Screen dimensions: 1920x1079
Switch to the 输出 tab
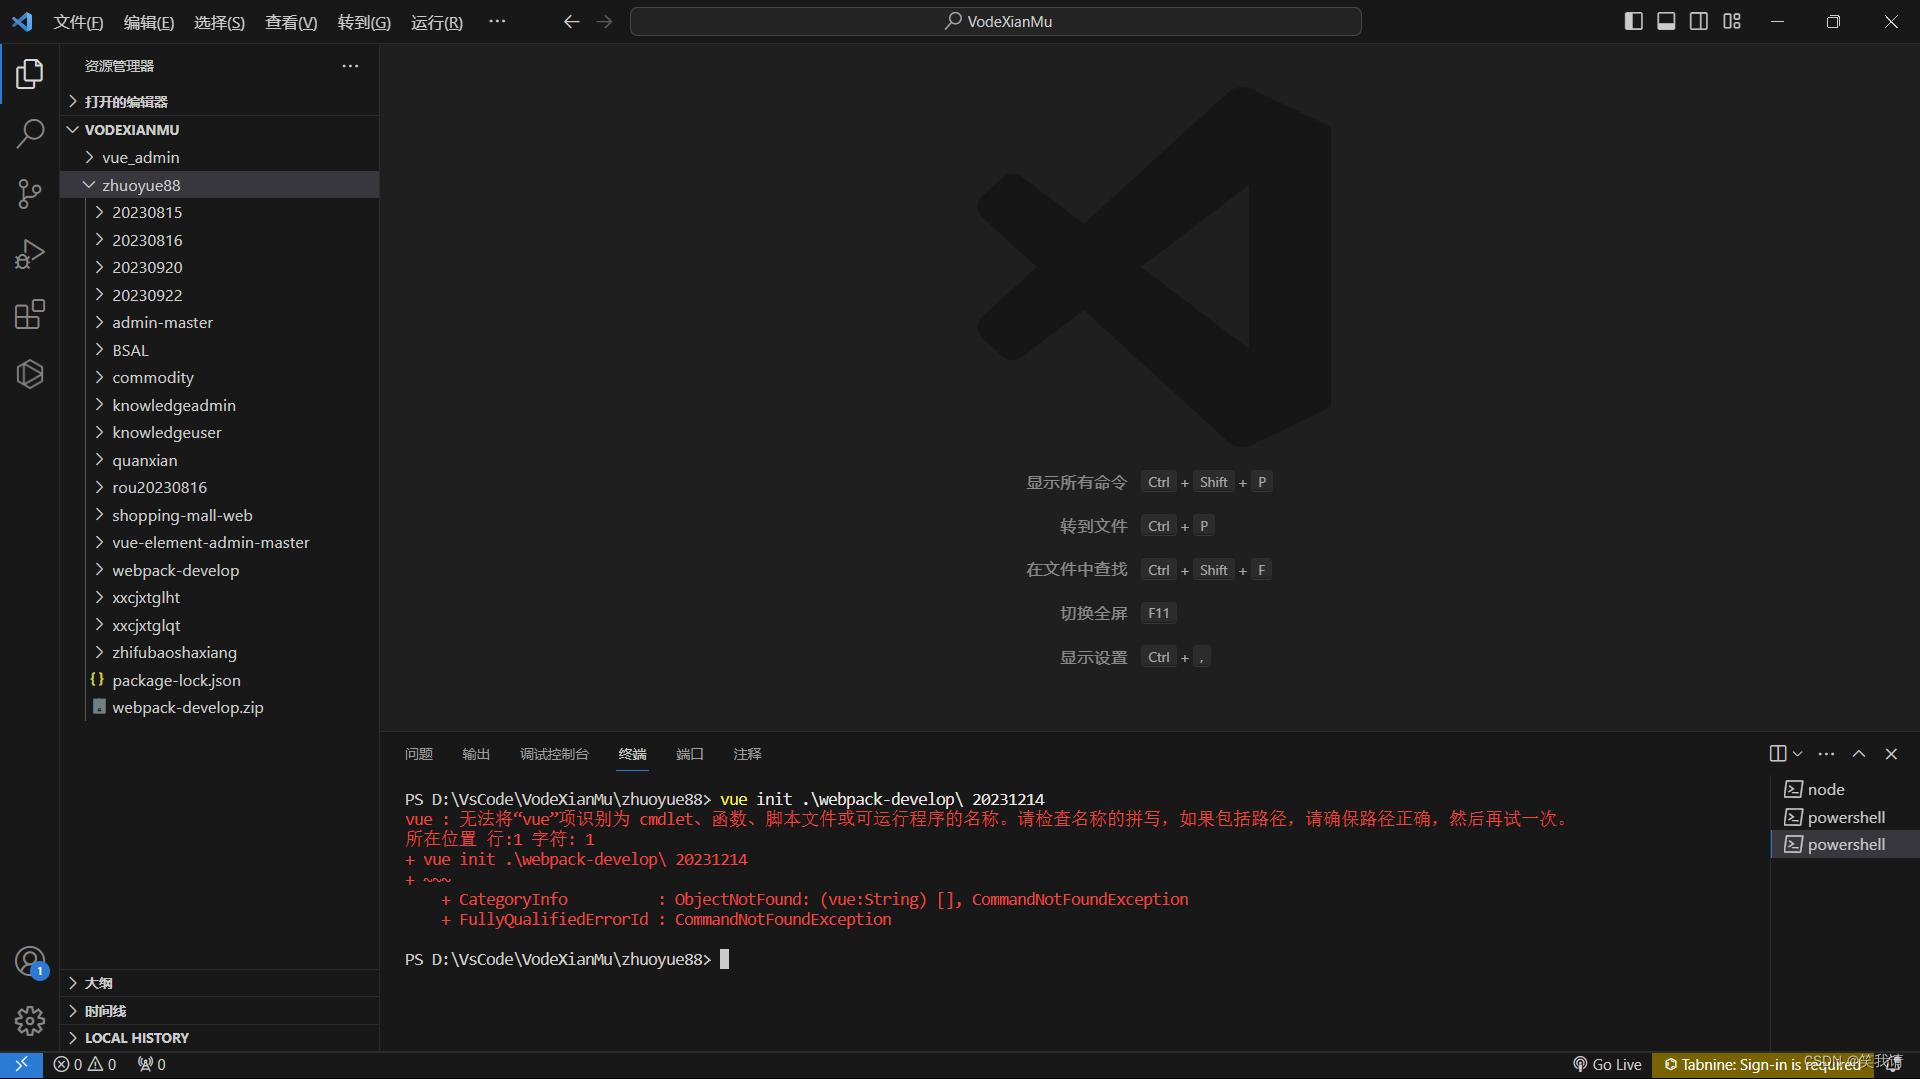click(x=475, y=754)
